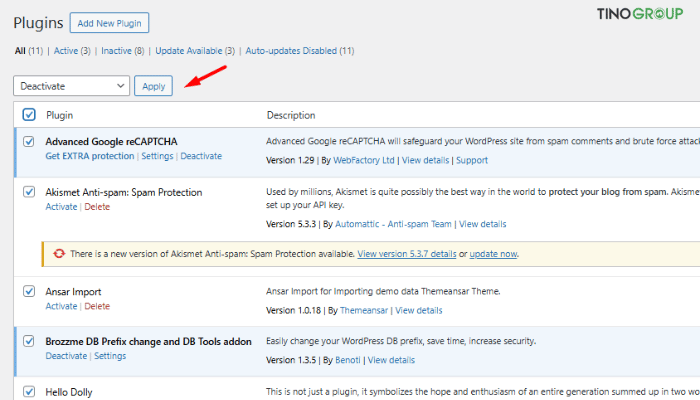700x400 pixels.
Task: Open Automattic - Anti-spam Team link
Action: click(393, 224)
